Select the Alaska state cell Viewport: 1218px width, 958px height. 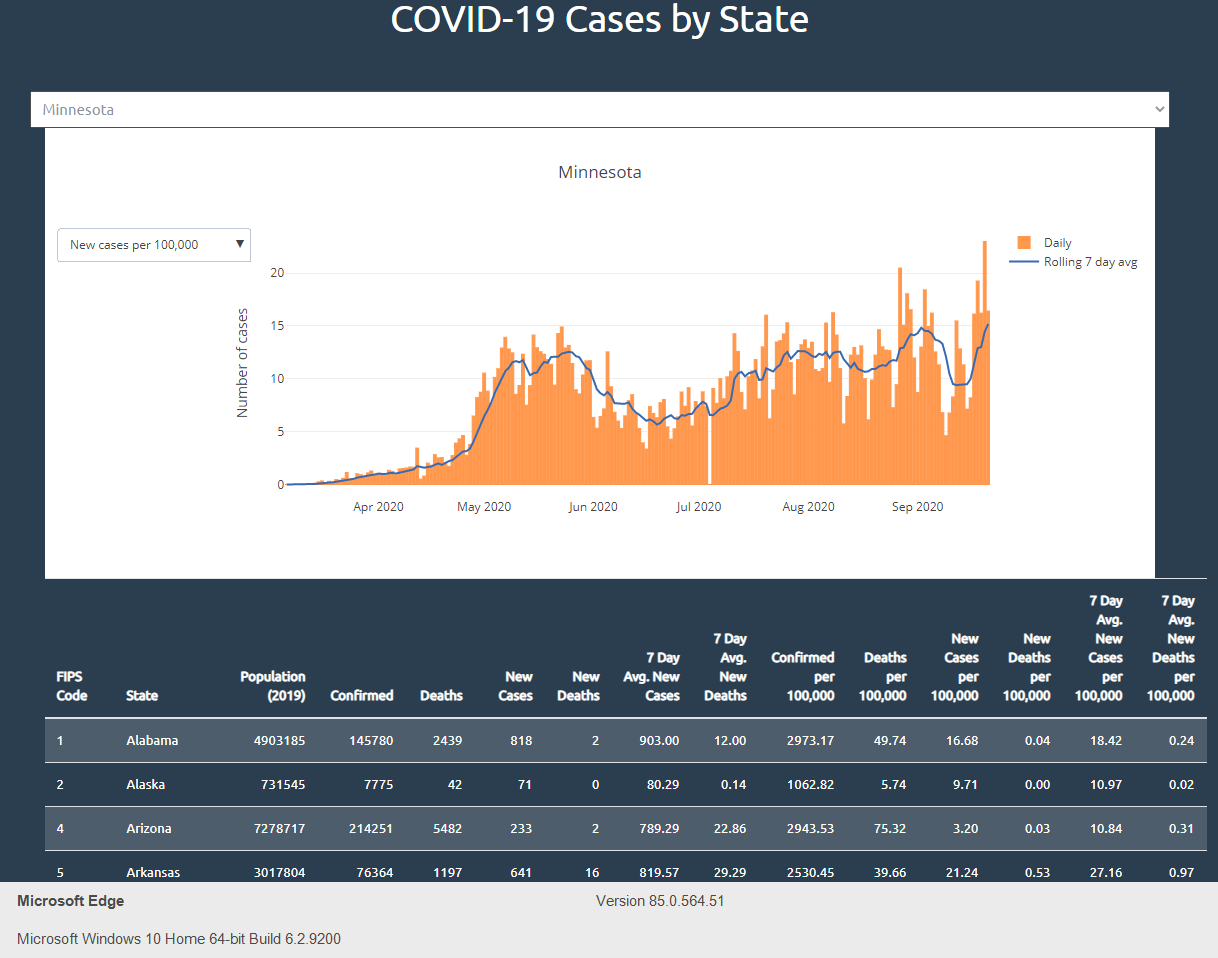[x=146, y=785]
